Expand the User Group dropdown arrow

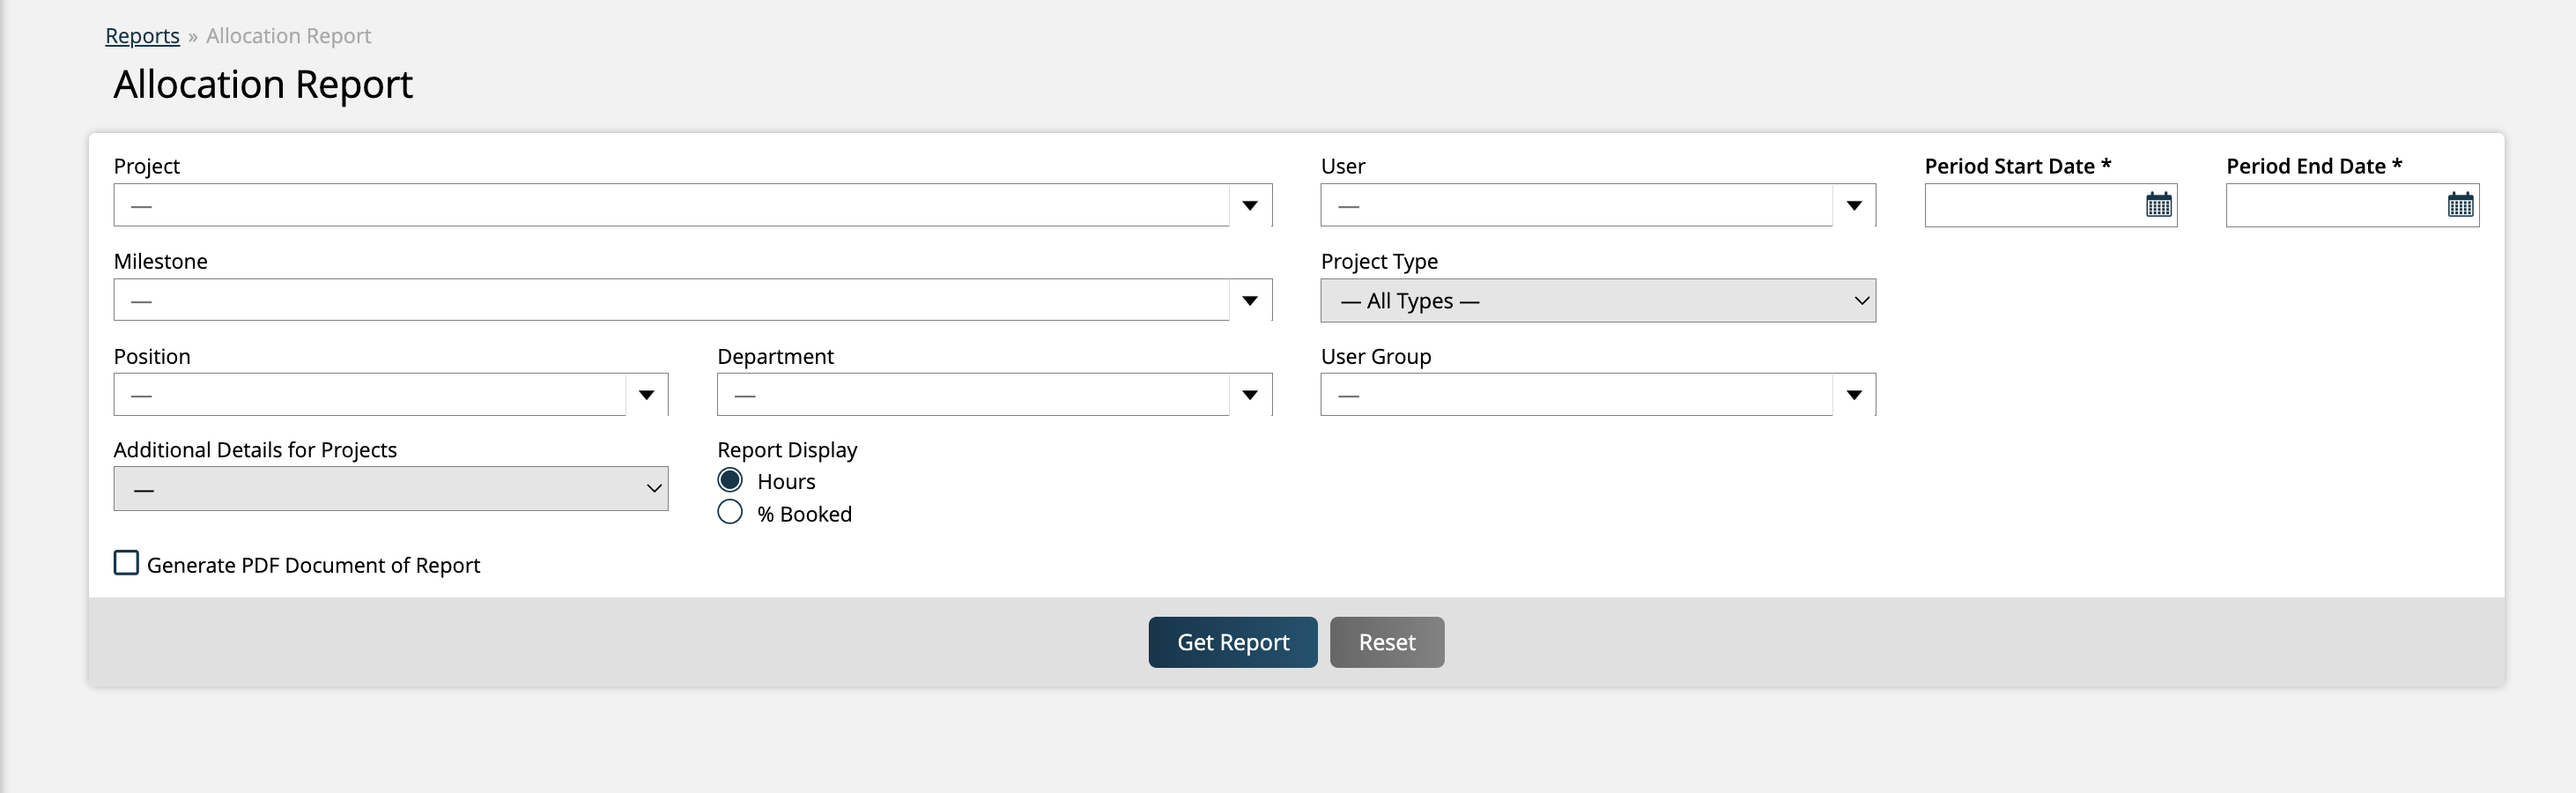coord(1853,395)
